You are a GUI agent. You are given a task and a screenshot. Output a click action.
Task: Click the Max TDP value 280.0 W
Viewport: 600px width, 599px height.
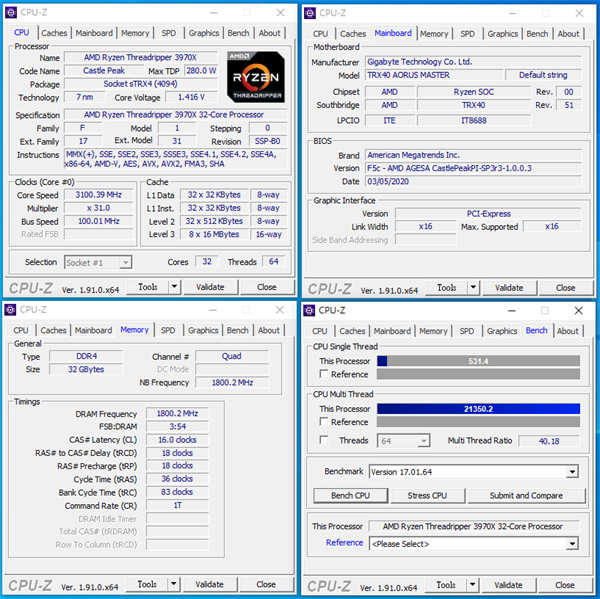(x=201, y=71)
